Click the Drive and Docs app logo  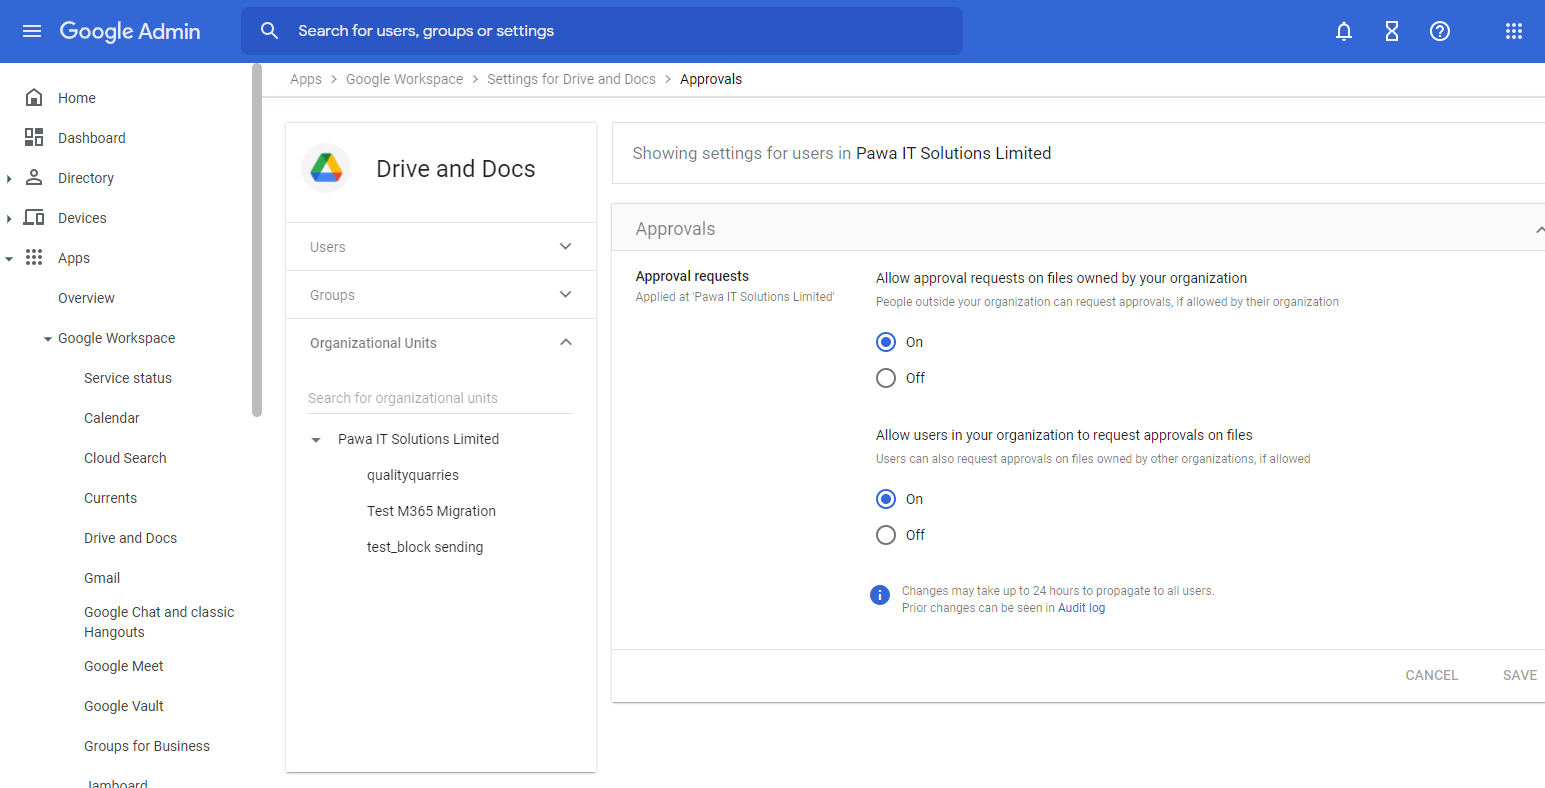coord(325,168)
